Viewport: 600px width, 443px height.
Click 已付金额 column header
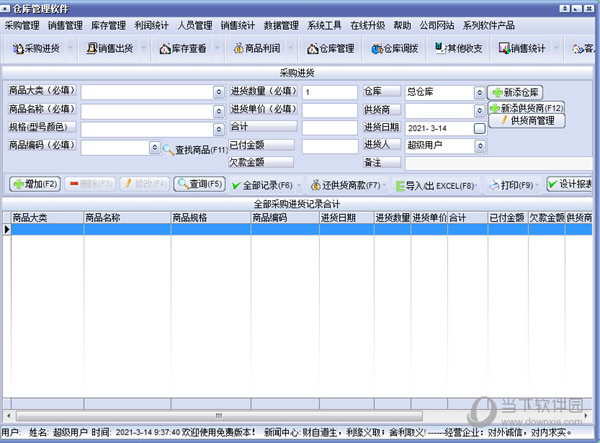[x=508, y=218]
